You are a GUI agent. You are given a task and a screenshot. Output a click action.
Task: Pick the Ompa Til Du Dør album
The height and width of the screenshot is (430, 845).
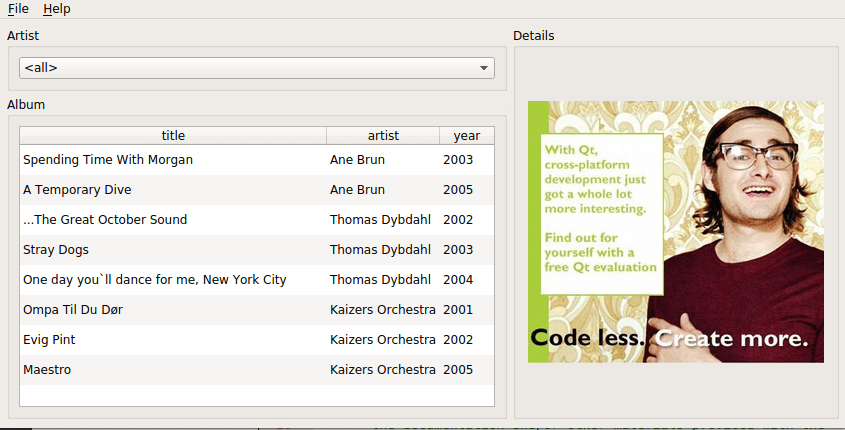coord(73,310)
